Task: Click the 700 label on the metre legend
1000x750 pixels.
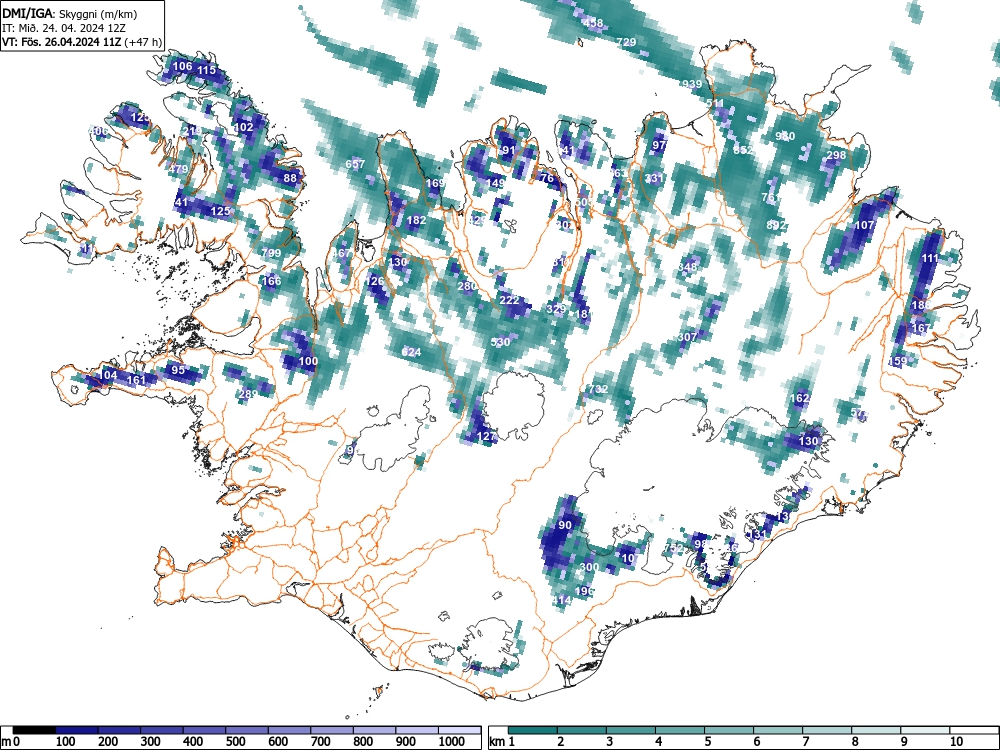Action: tap(321, 742)
